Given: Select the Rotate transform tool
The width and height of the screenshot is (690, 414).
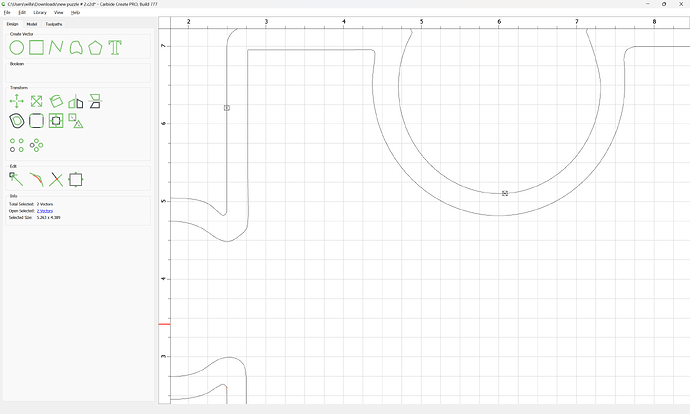Looking at the screenshot, I should [56, 101].
